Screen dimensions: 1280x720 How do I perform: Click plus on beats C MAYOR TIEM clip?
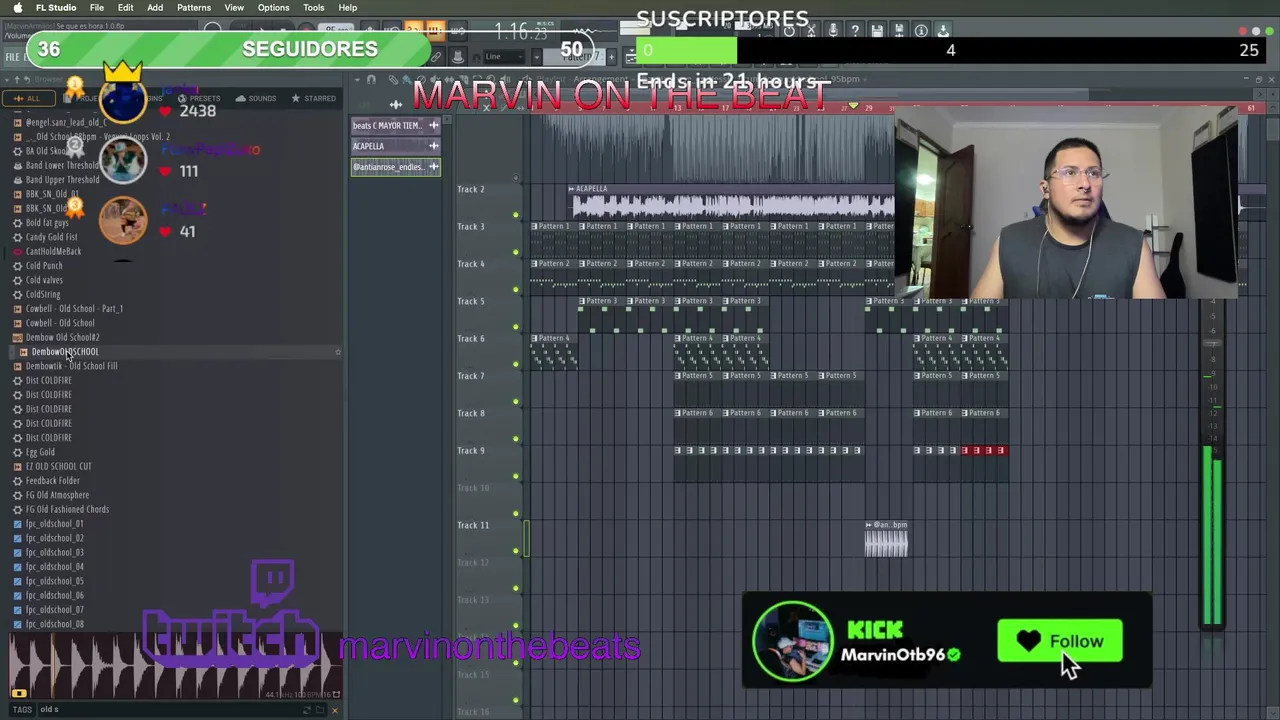433,125
